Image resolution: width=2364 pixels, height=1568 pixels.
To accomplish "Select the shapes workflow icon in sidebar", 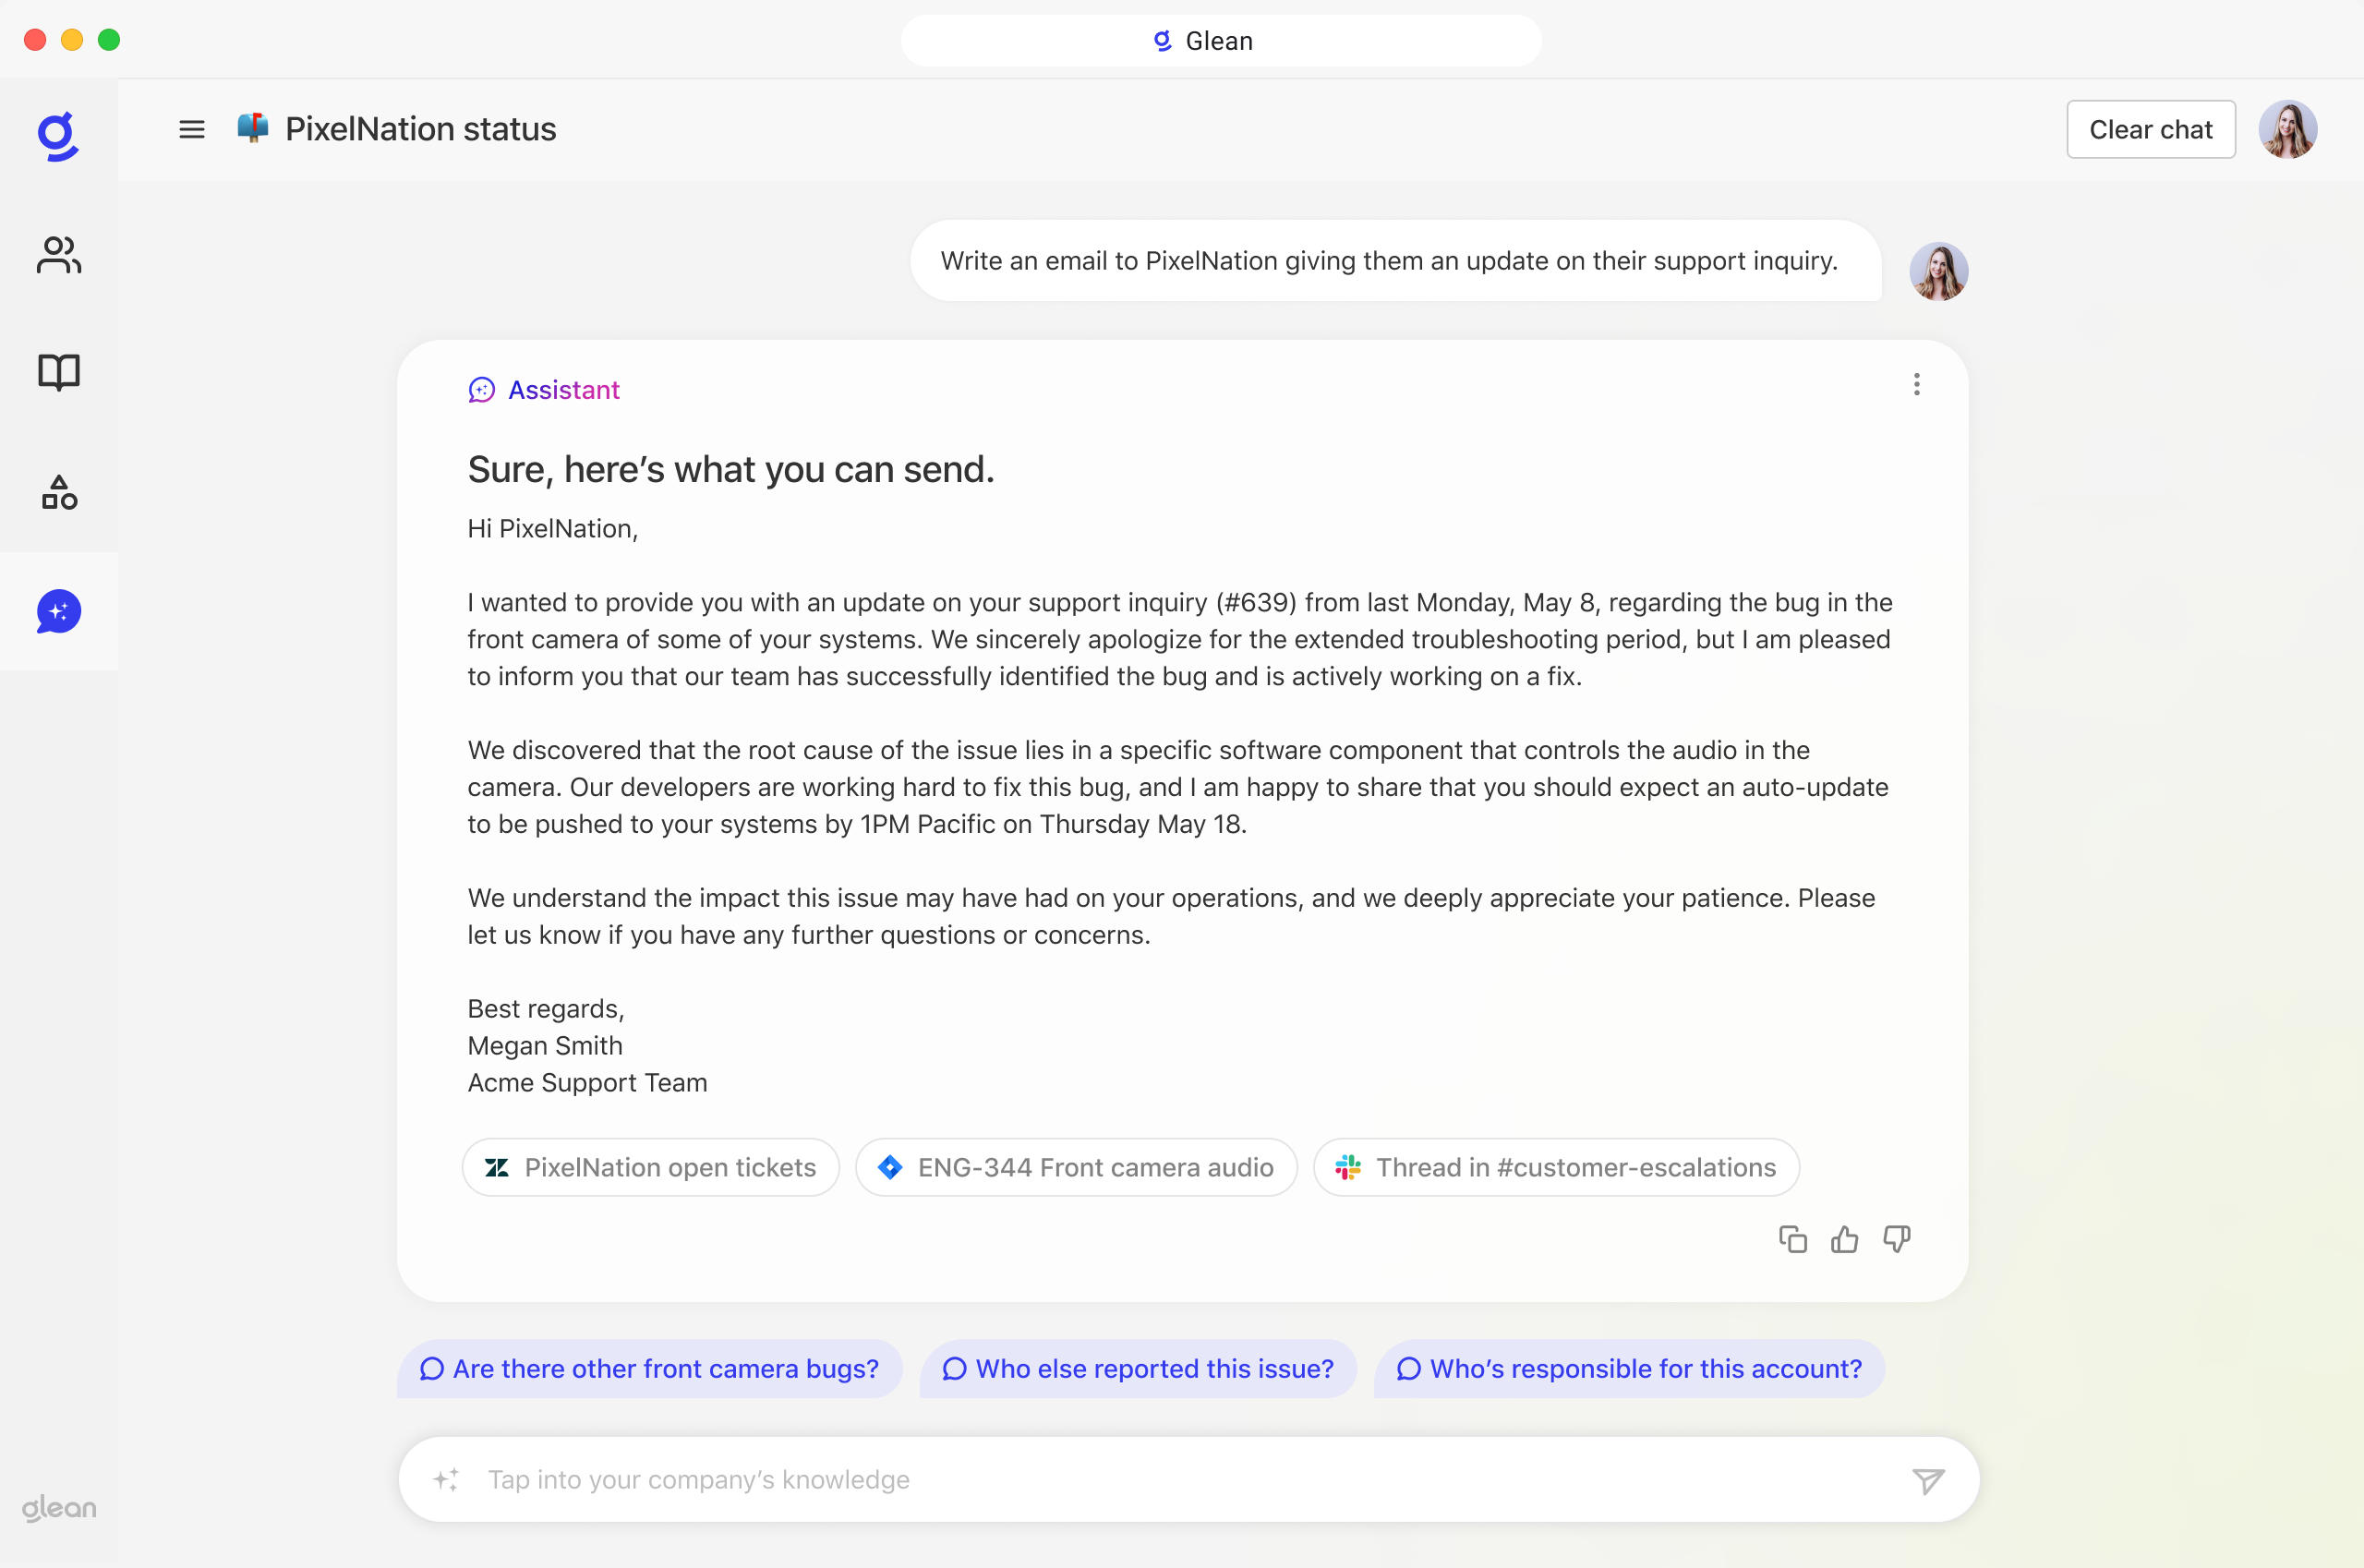I will click(58, 492).
